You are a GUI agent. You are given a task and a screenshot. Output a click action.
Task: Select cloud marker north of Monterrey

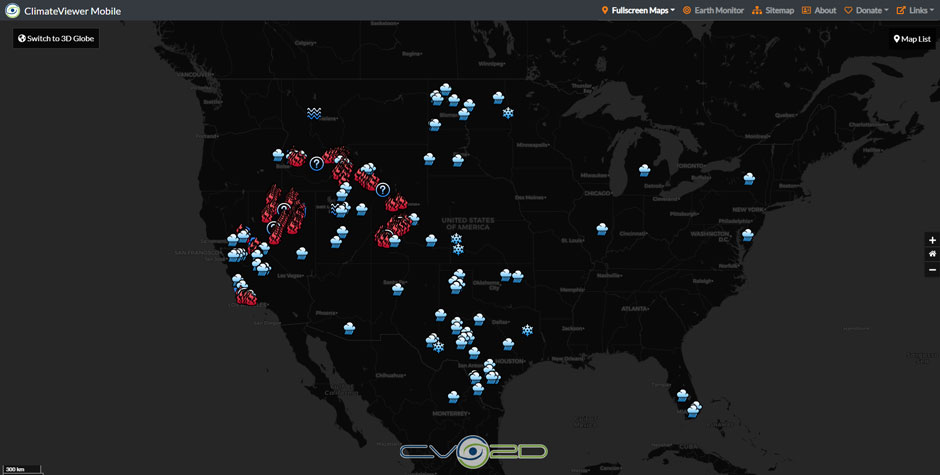(453, 396)
